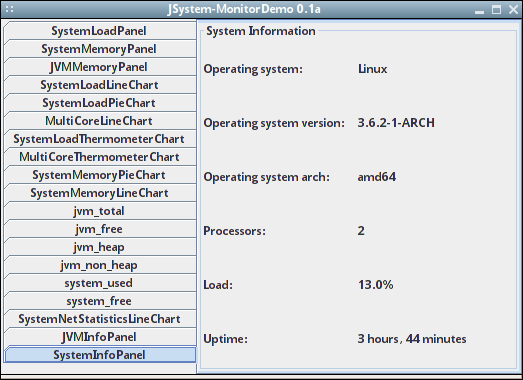Switch to the SystemMemoryLineChart tab
The image size is (523, 380).
(100, 193)
